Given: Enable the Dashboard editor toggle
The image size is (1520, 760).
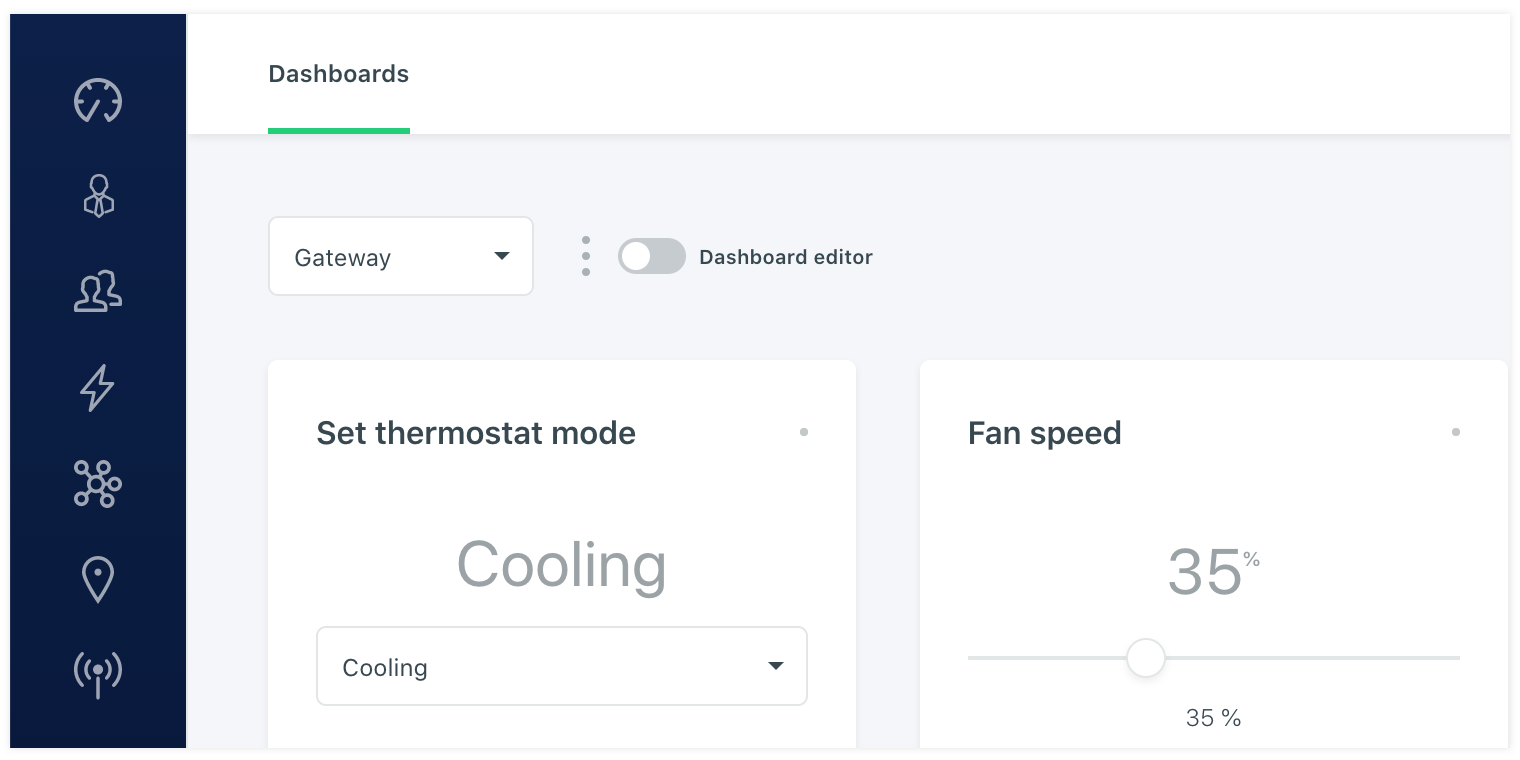Looking at the screenshot, I should pyautogui.click(x=651, y=256).
